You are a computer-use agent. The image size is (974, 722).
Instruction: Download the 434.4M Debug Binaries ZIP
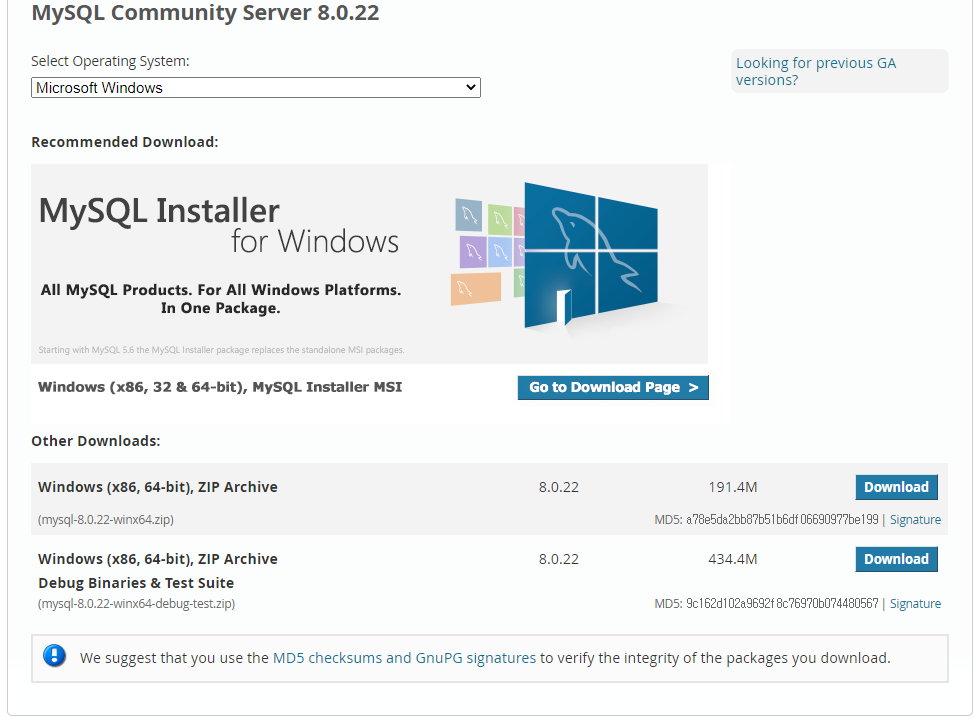tap(896, 559)
